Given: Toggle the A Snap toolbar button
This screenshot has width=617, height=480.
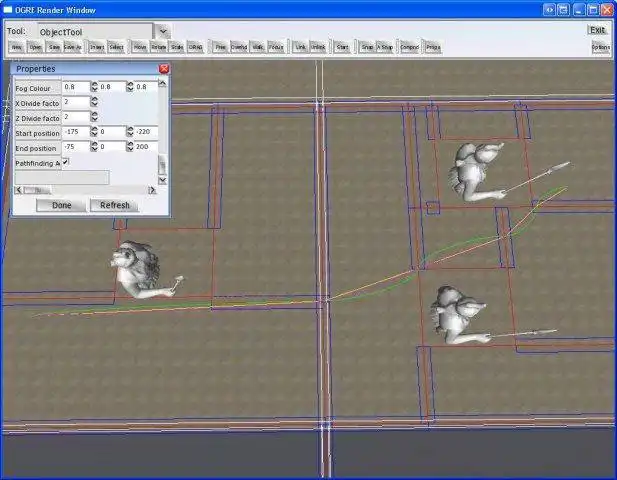Looking at the screenshot, I should 385,47.
